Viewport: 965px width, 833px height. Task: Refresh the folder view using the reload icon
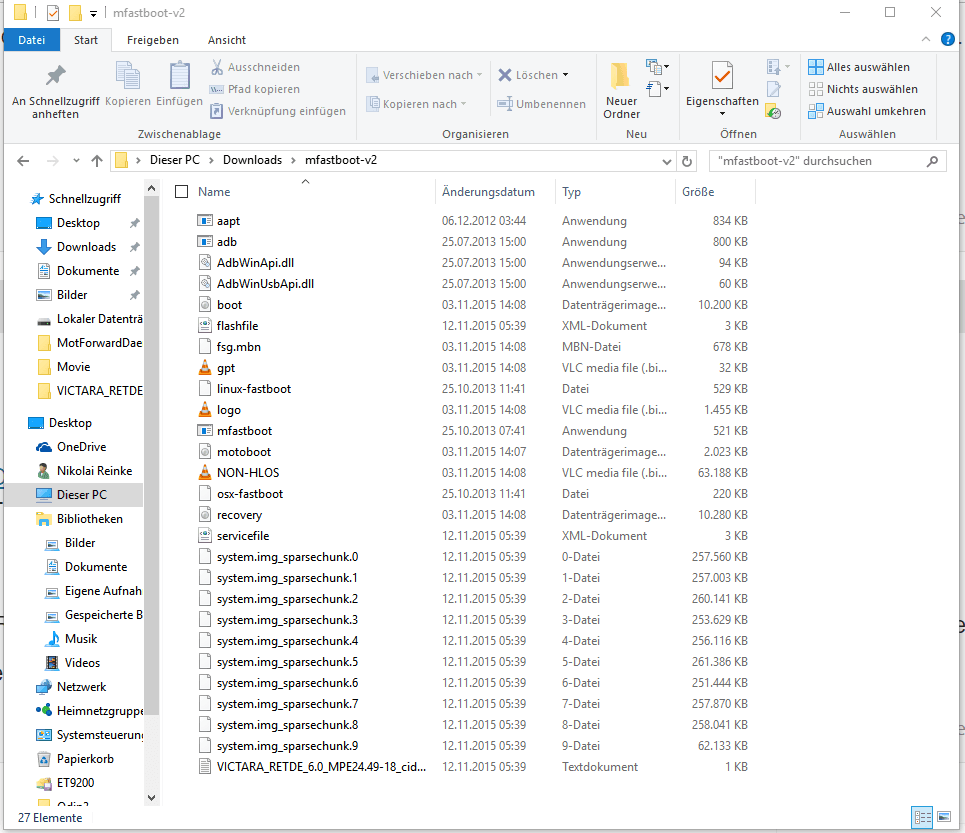687,161
